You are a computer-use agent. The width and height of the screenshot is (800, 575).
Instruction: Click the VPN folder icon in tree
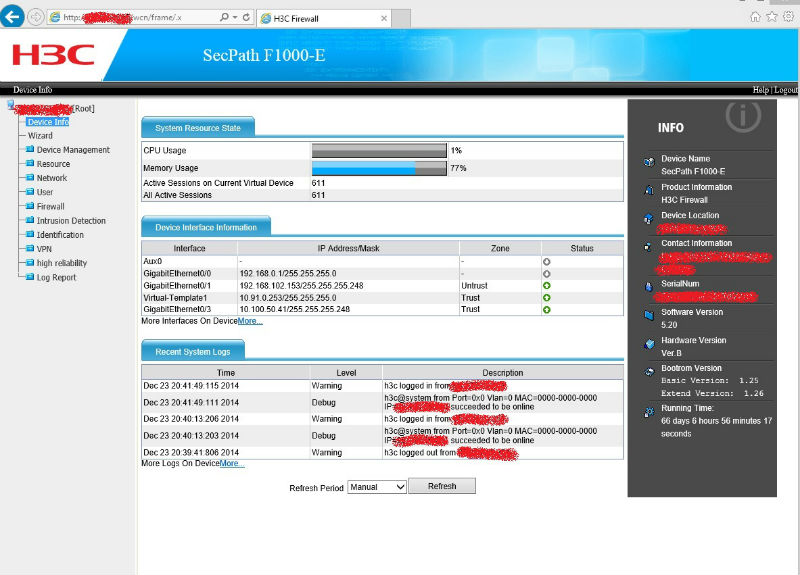[x=30, y=248]
